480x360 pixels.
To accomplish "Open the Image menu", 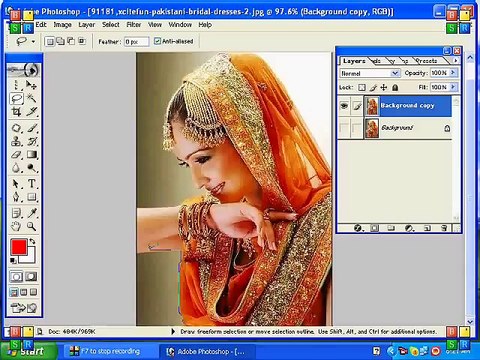I will 62,25.
